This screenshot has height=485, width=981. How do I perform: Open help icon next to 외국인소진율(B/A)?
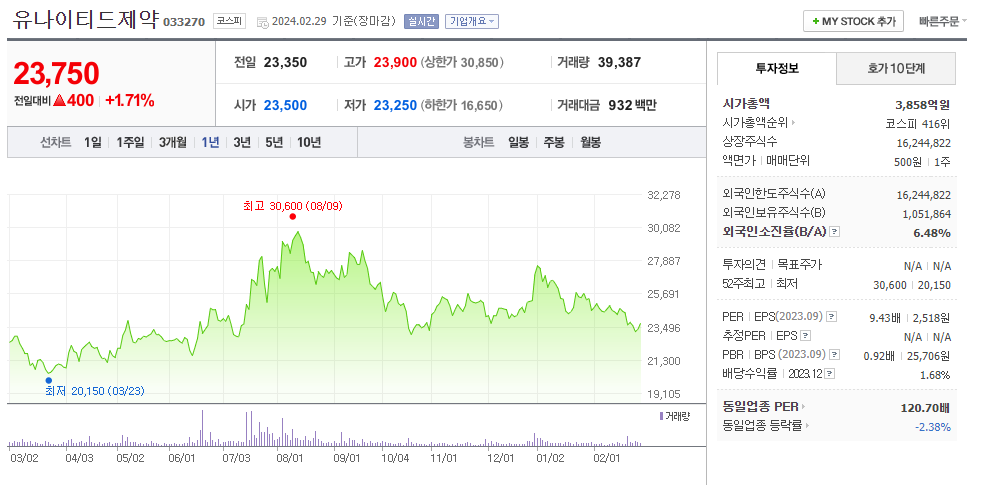pyautogui.click(x=835, y=232)
